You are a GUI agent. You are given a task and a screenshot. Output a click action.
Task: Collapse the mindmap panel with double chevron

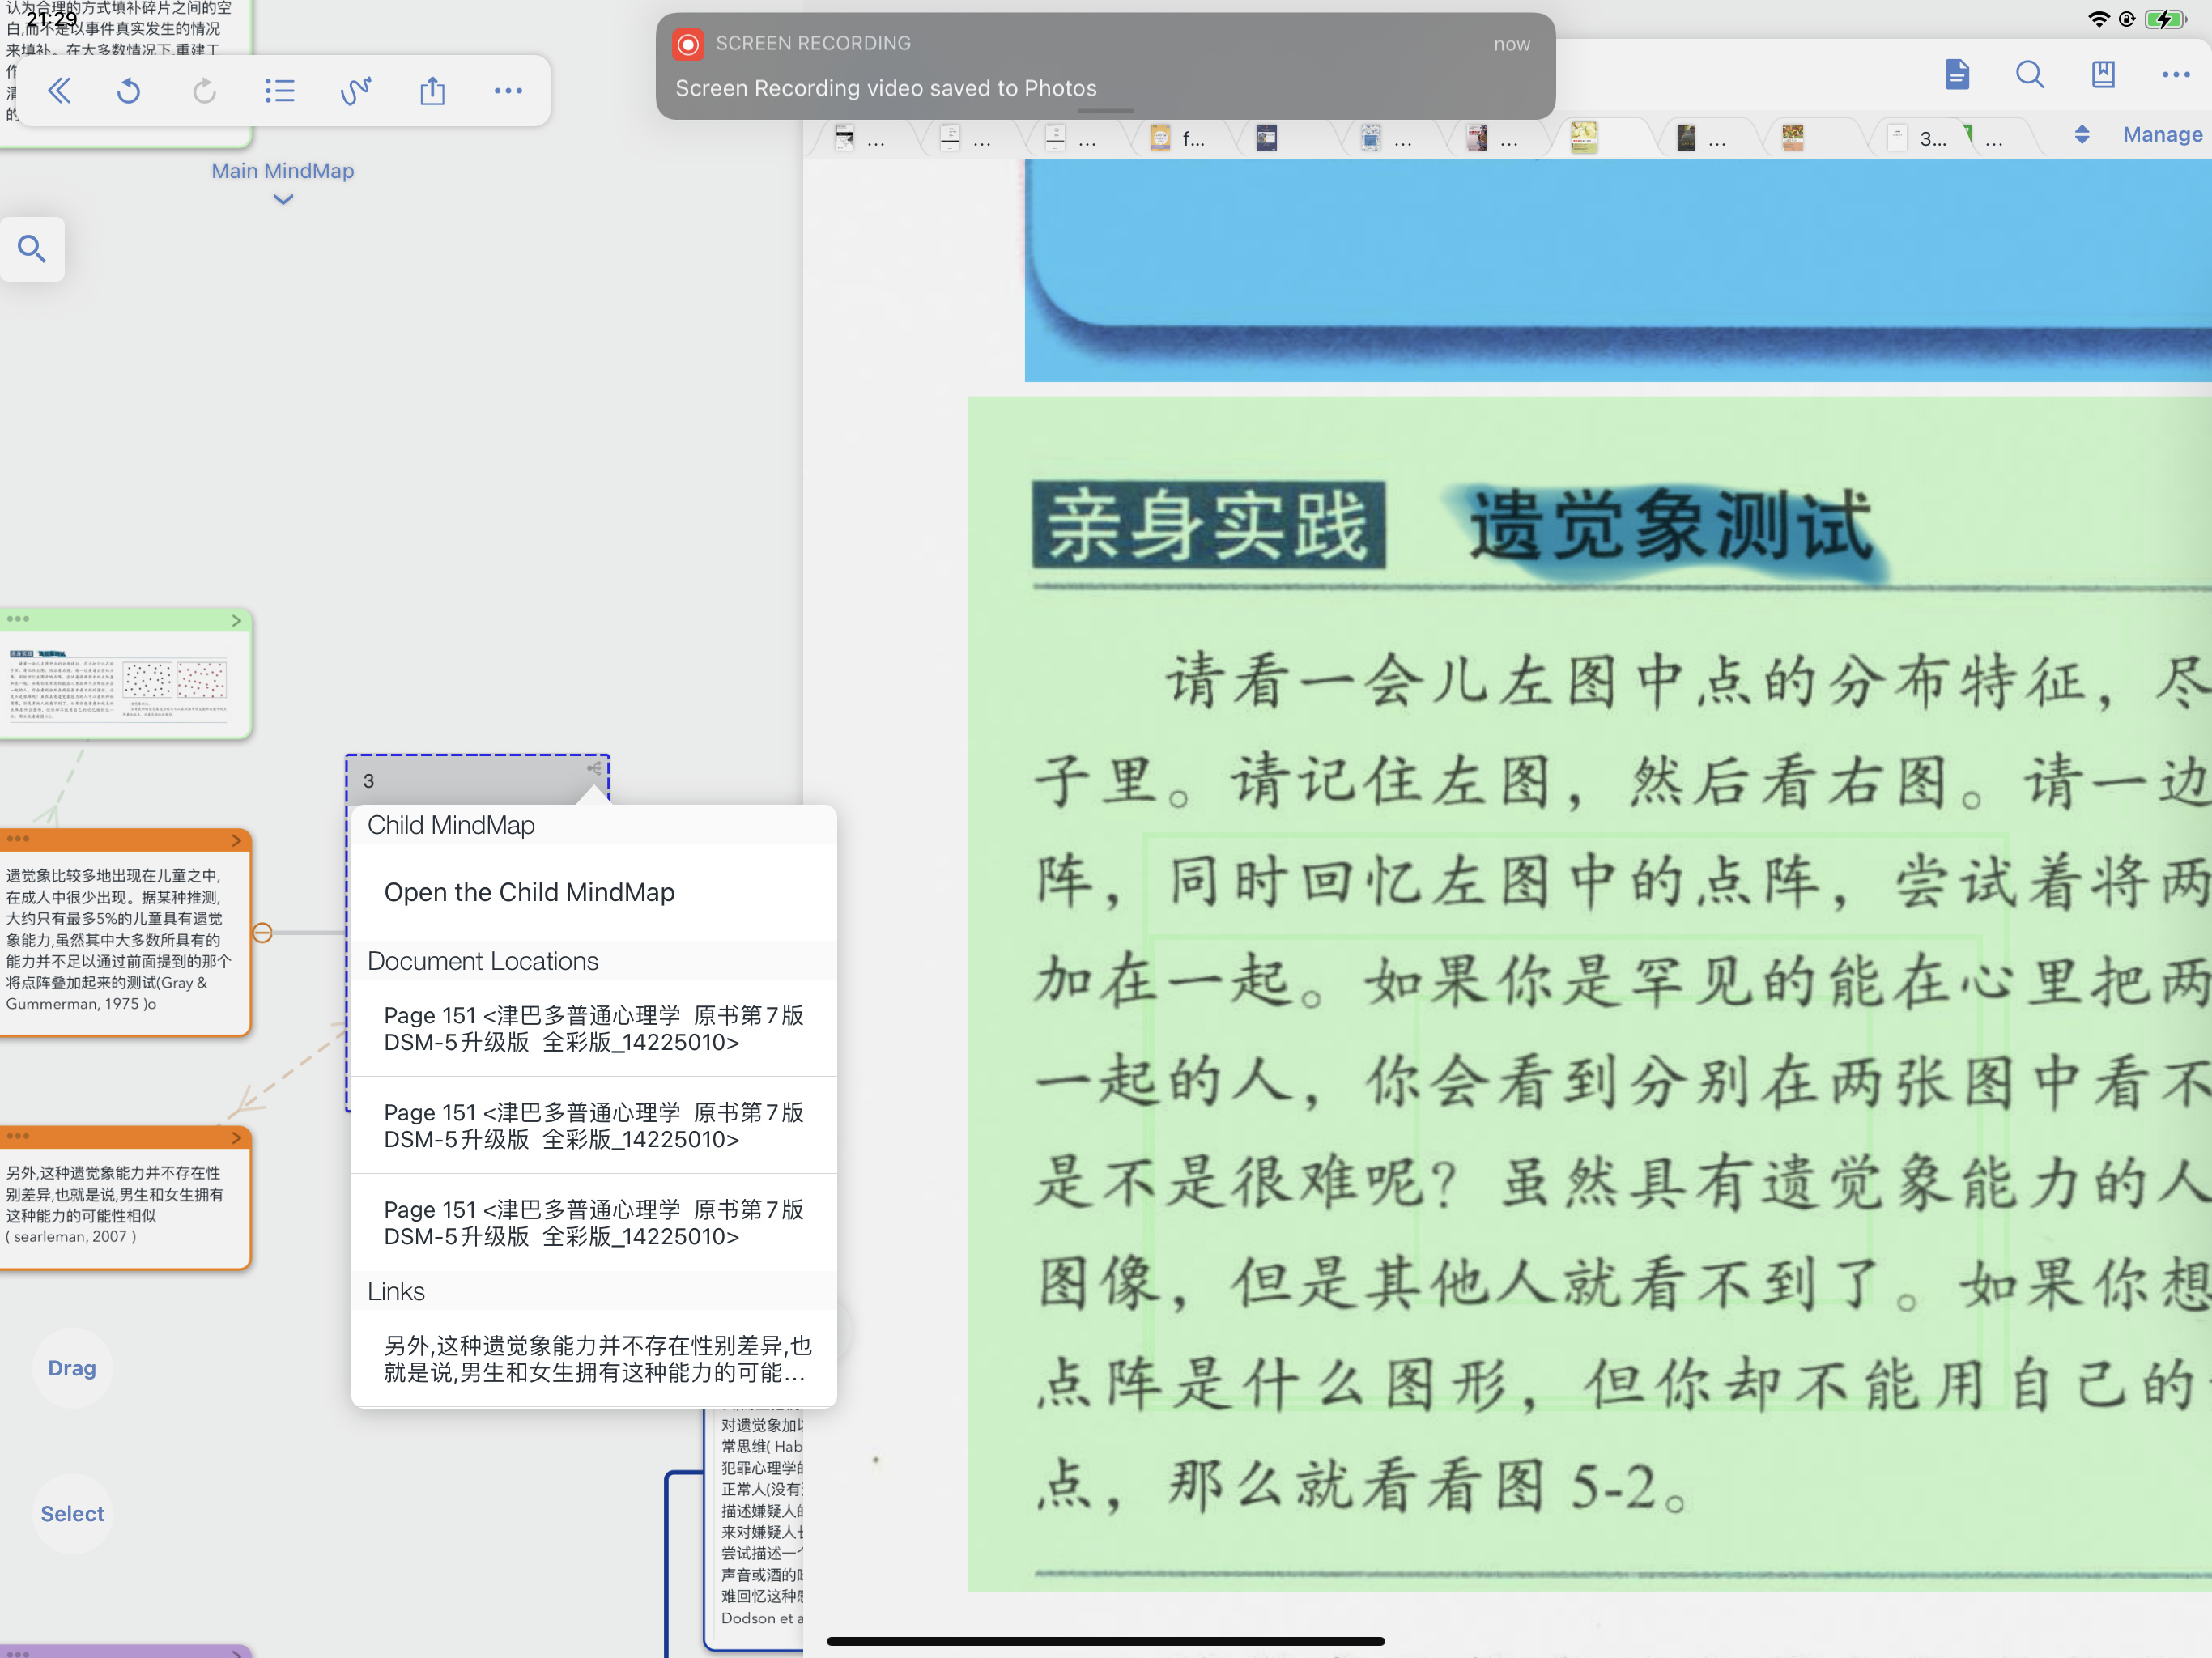59,91
